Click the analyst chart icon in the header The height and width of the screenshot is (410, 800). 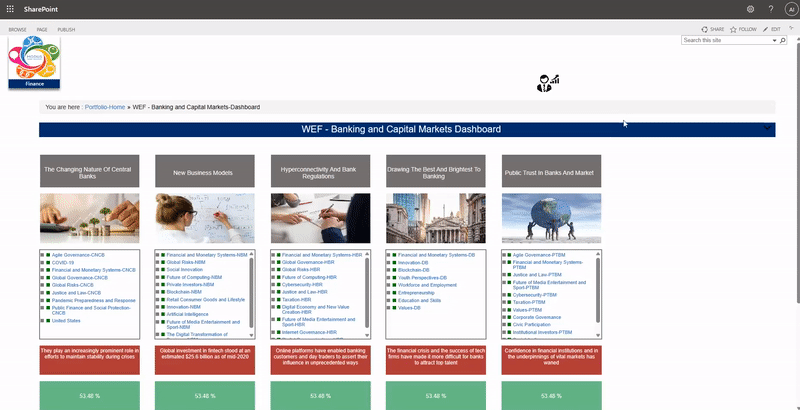[547, 83]
